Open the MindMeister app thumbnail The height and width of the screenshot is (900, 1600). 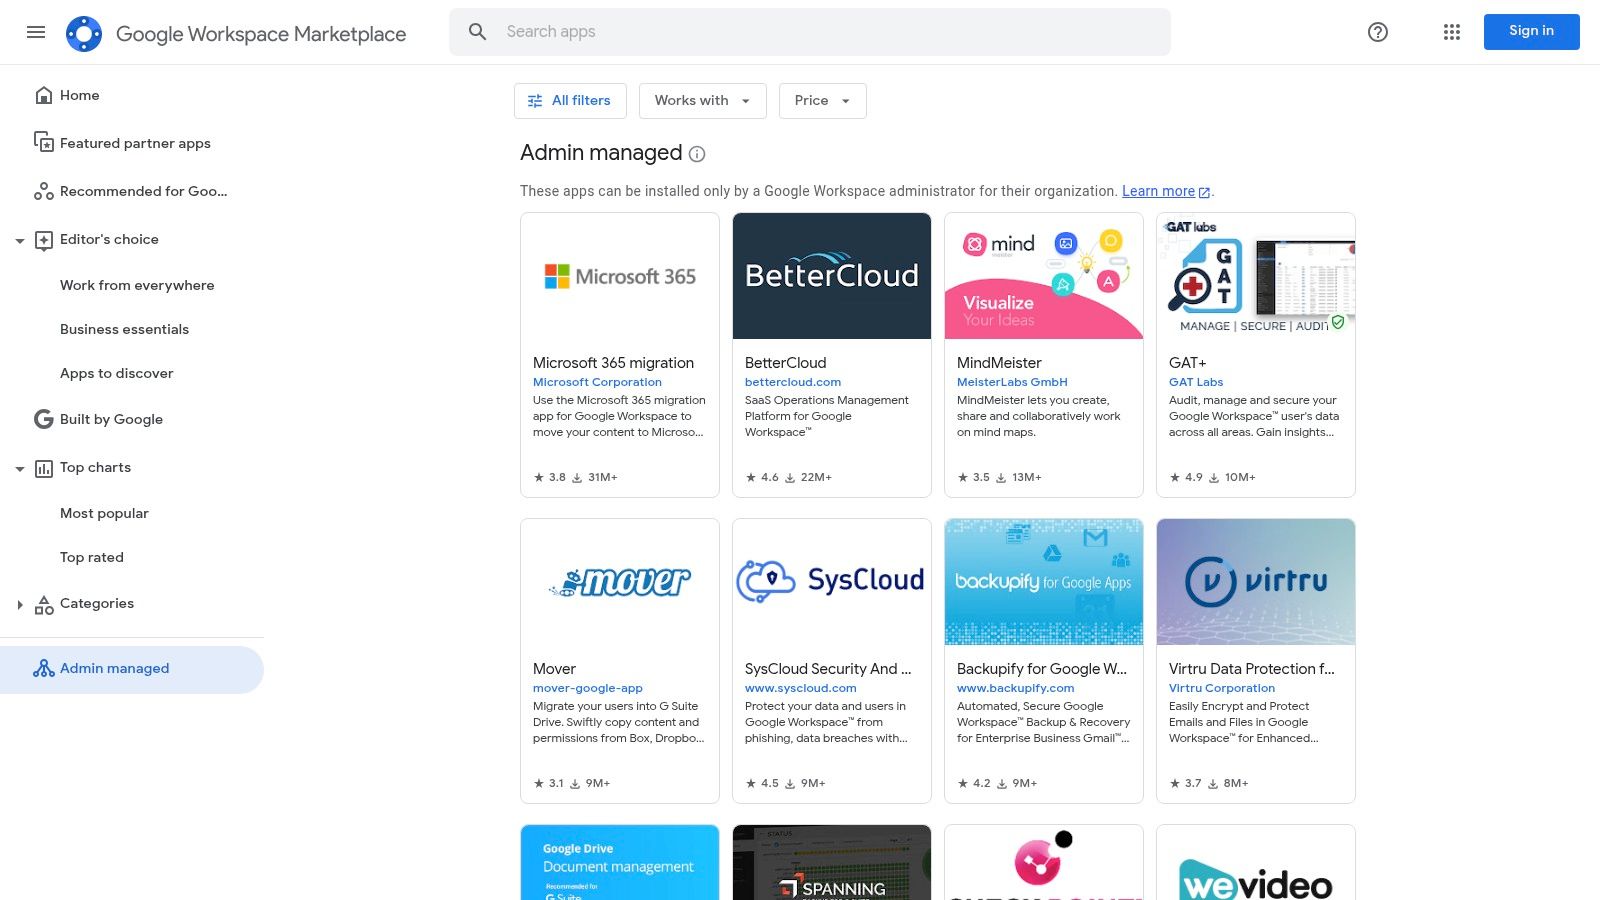pyautogui.click(x=1043, y=276)
